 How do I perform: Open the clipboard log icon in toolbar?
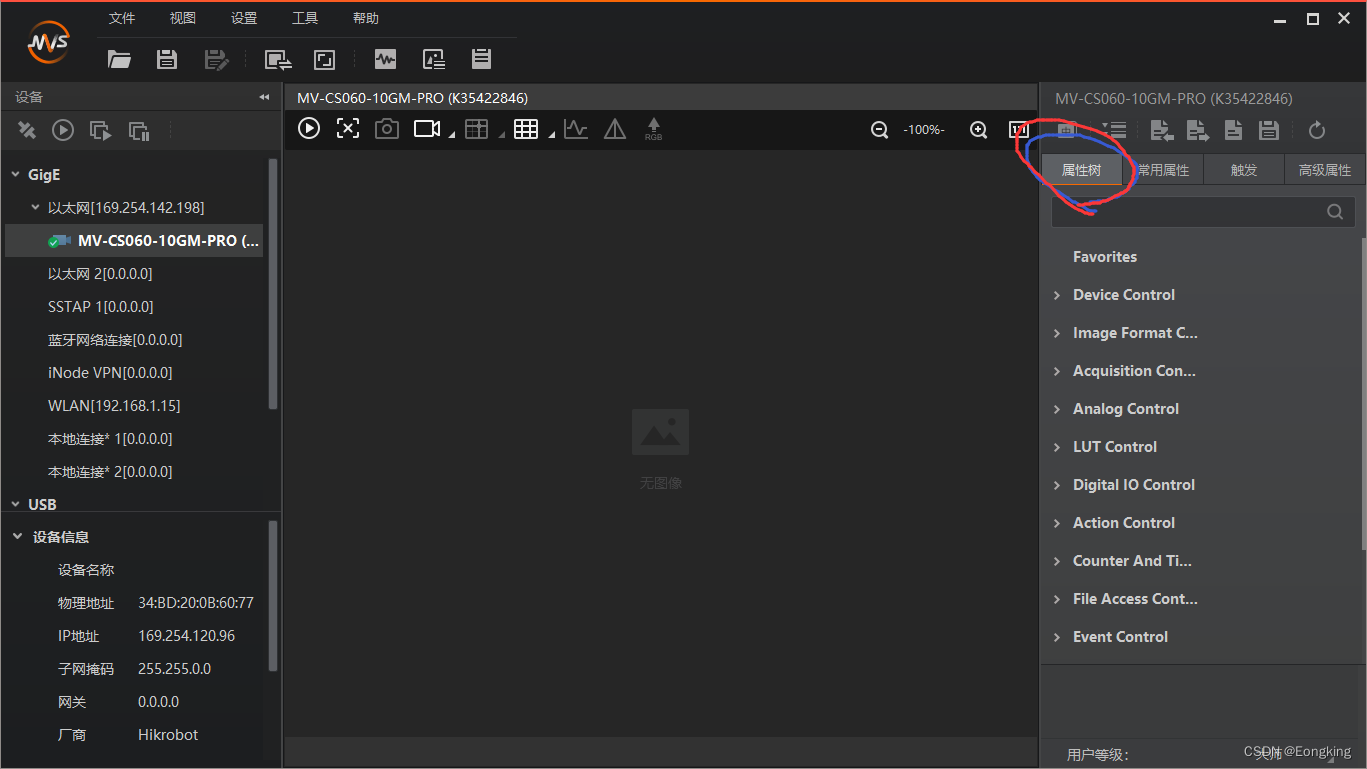[481, 59]
